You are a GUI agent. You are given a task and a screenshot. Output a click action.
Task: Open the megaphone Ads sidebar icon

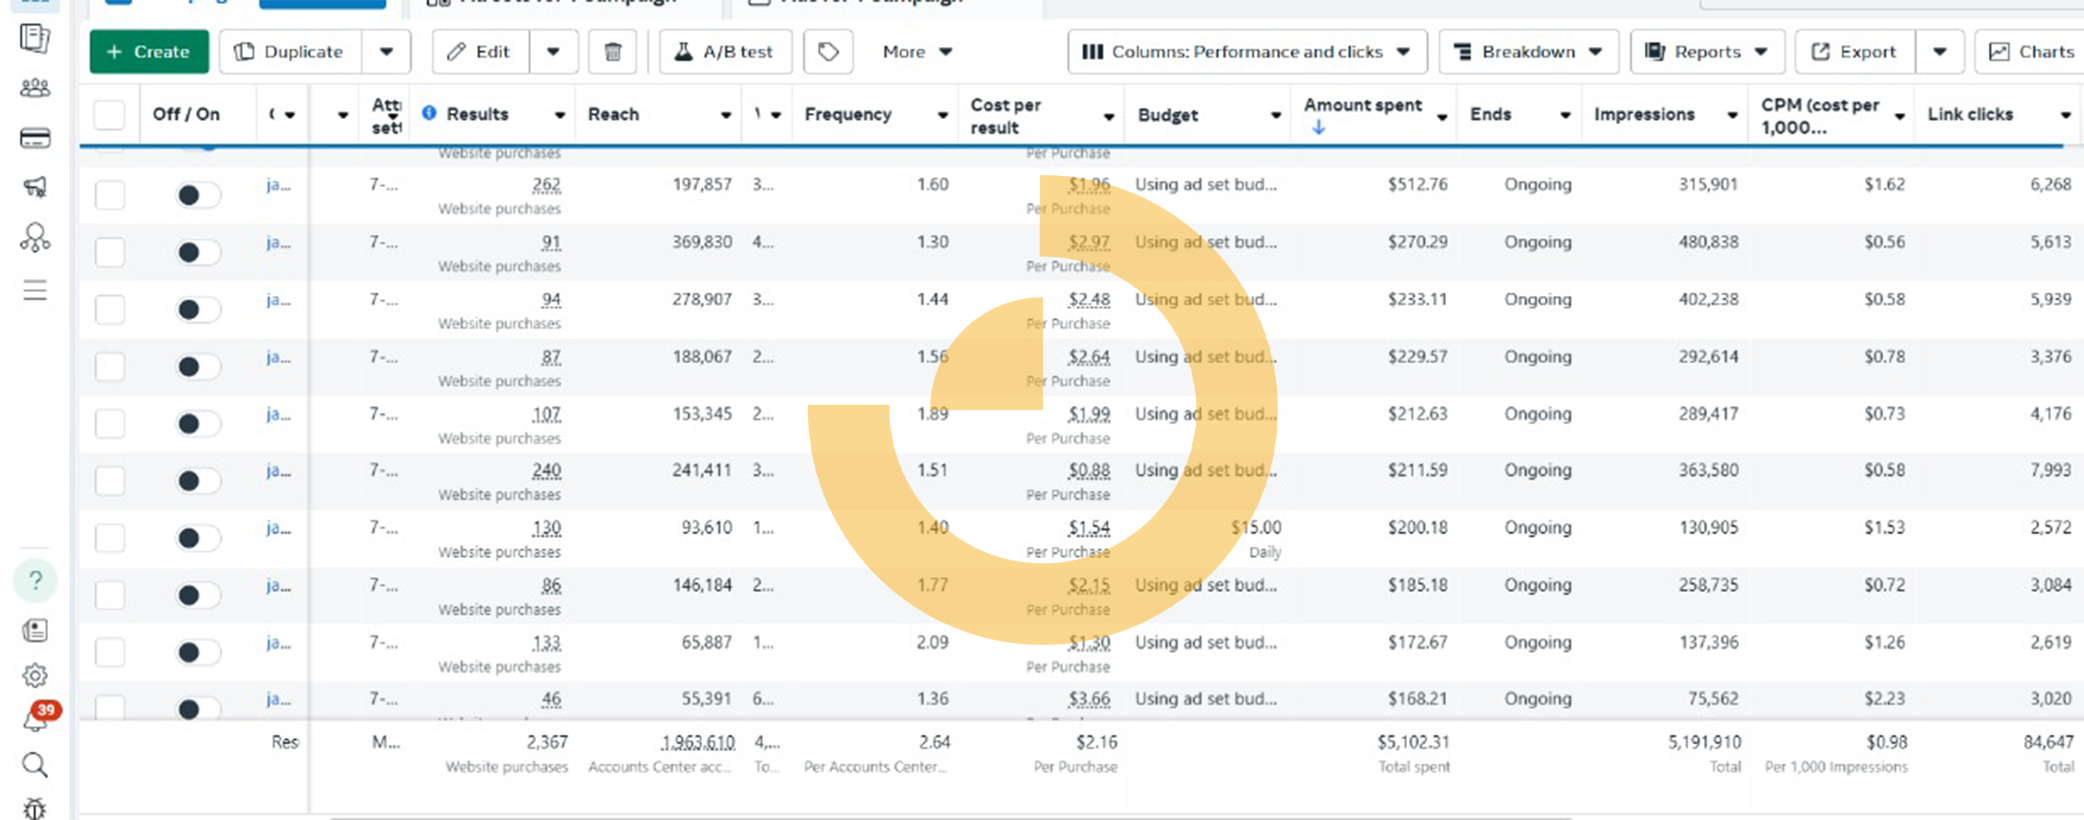tap(35, 187)
